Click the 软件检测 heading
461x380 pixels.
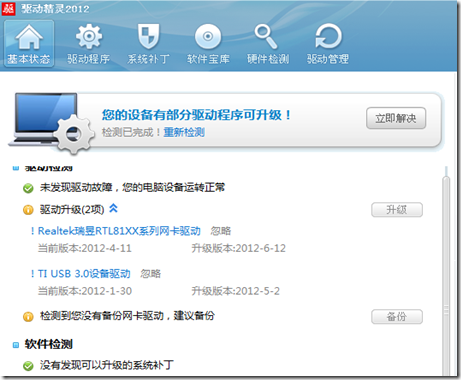point(49,344)
